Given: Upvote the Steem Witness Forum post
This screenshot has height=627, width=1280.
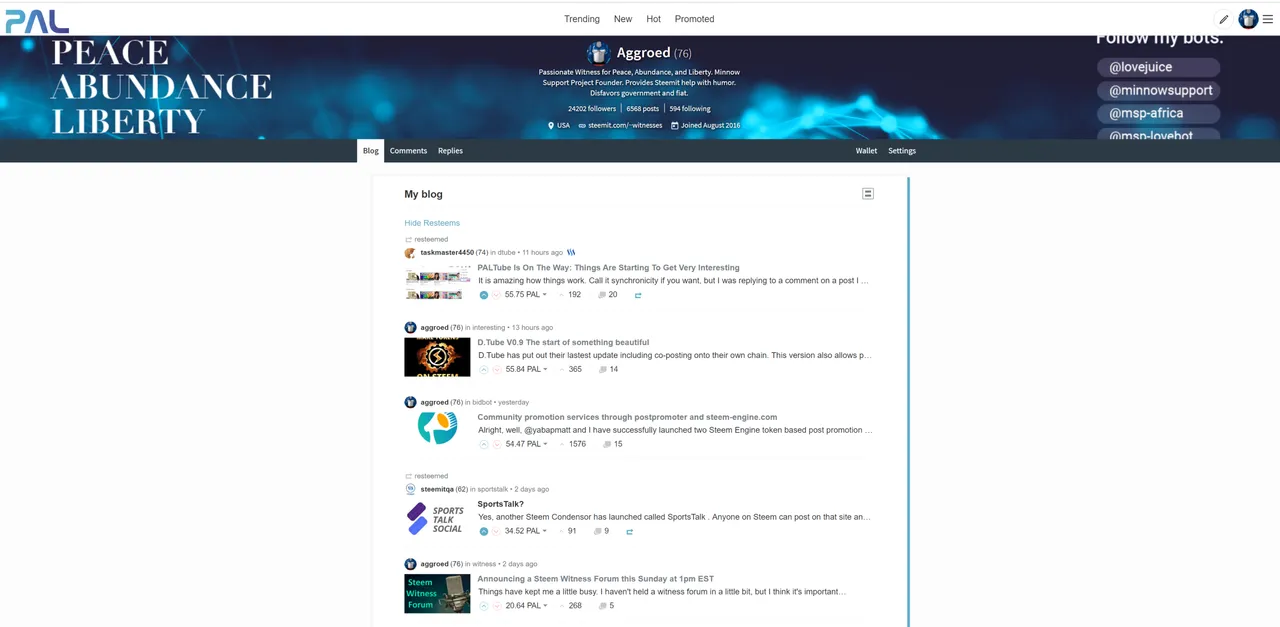Looking at the screenshot, I should (484, 605).
